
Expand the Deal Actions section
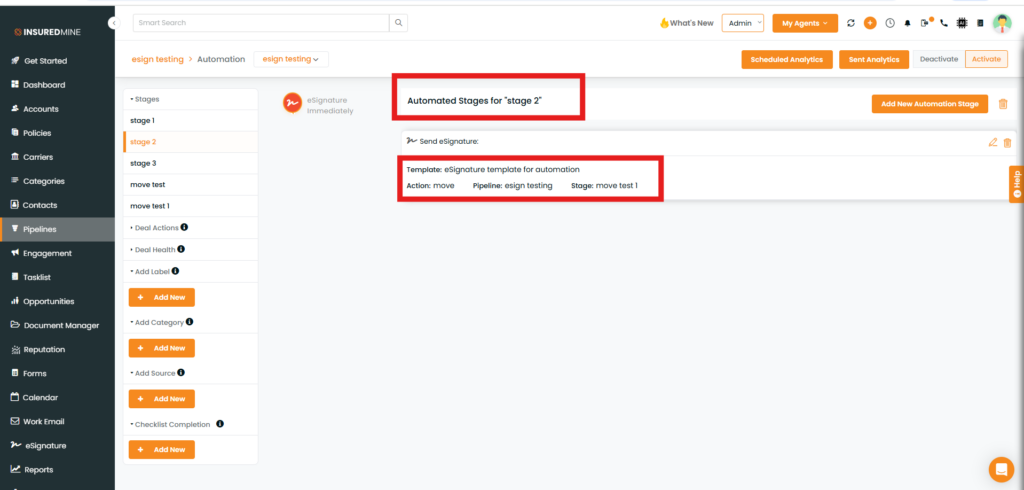tap(156, 228)
